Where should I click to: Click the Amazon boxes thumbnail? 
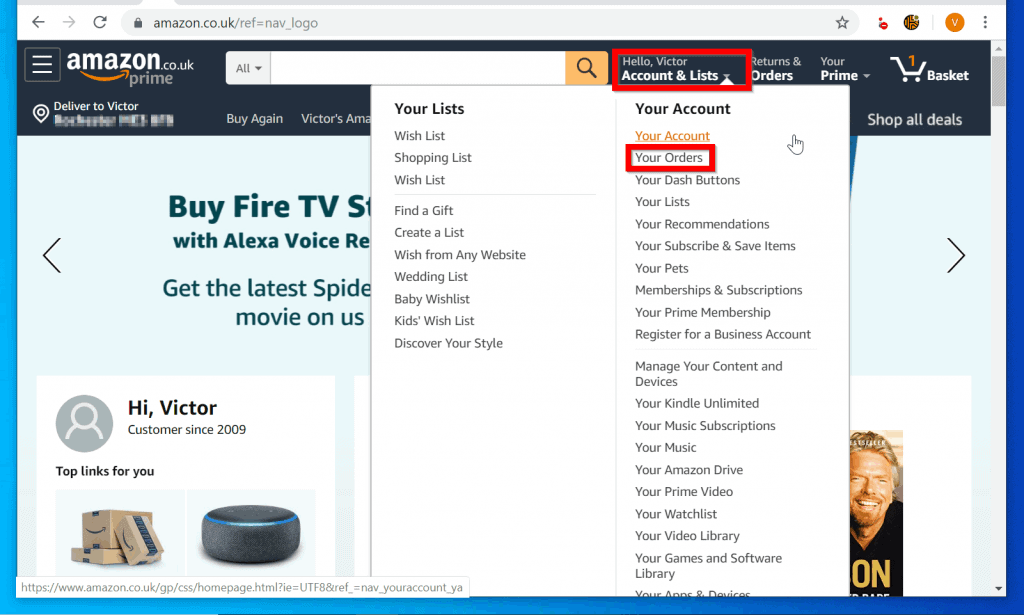tap(120, 534)
